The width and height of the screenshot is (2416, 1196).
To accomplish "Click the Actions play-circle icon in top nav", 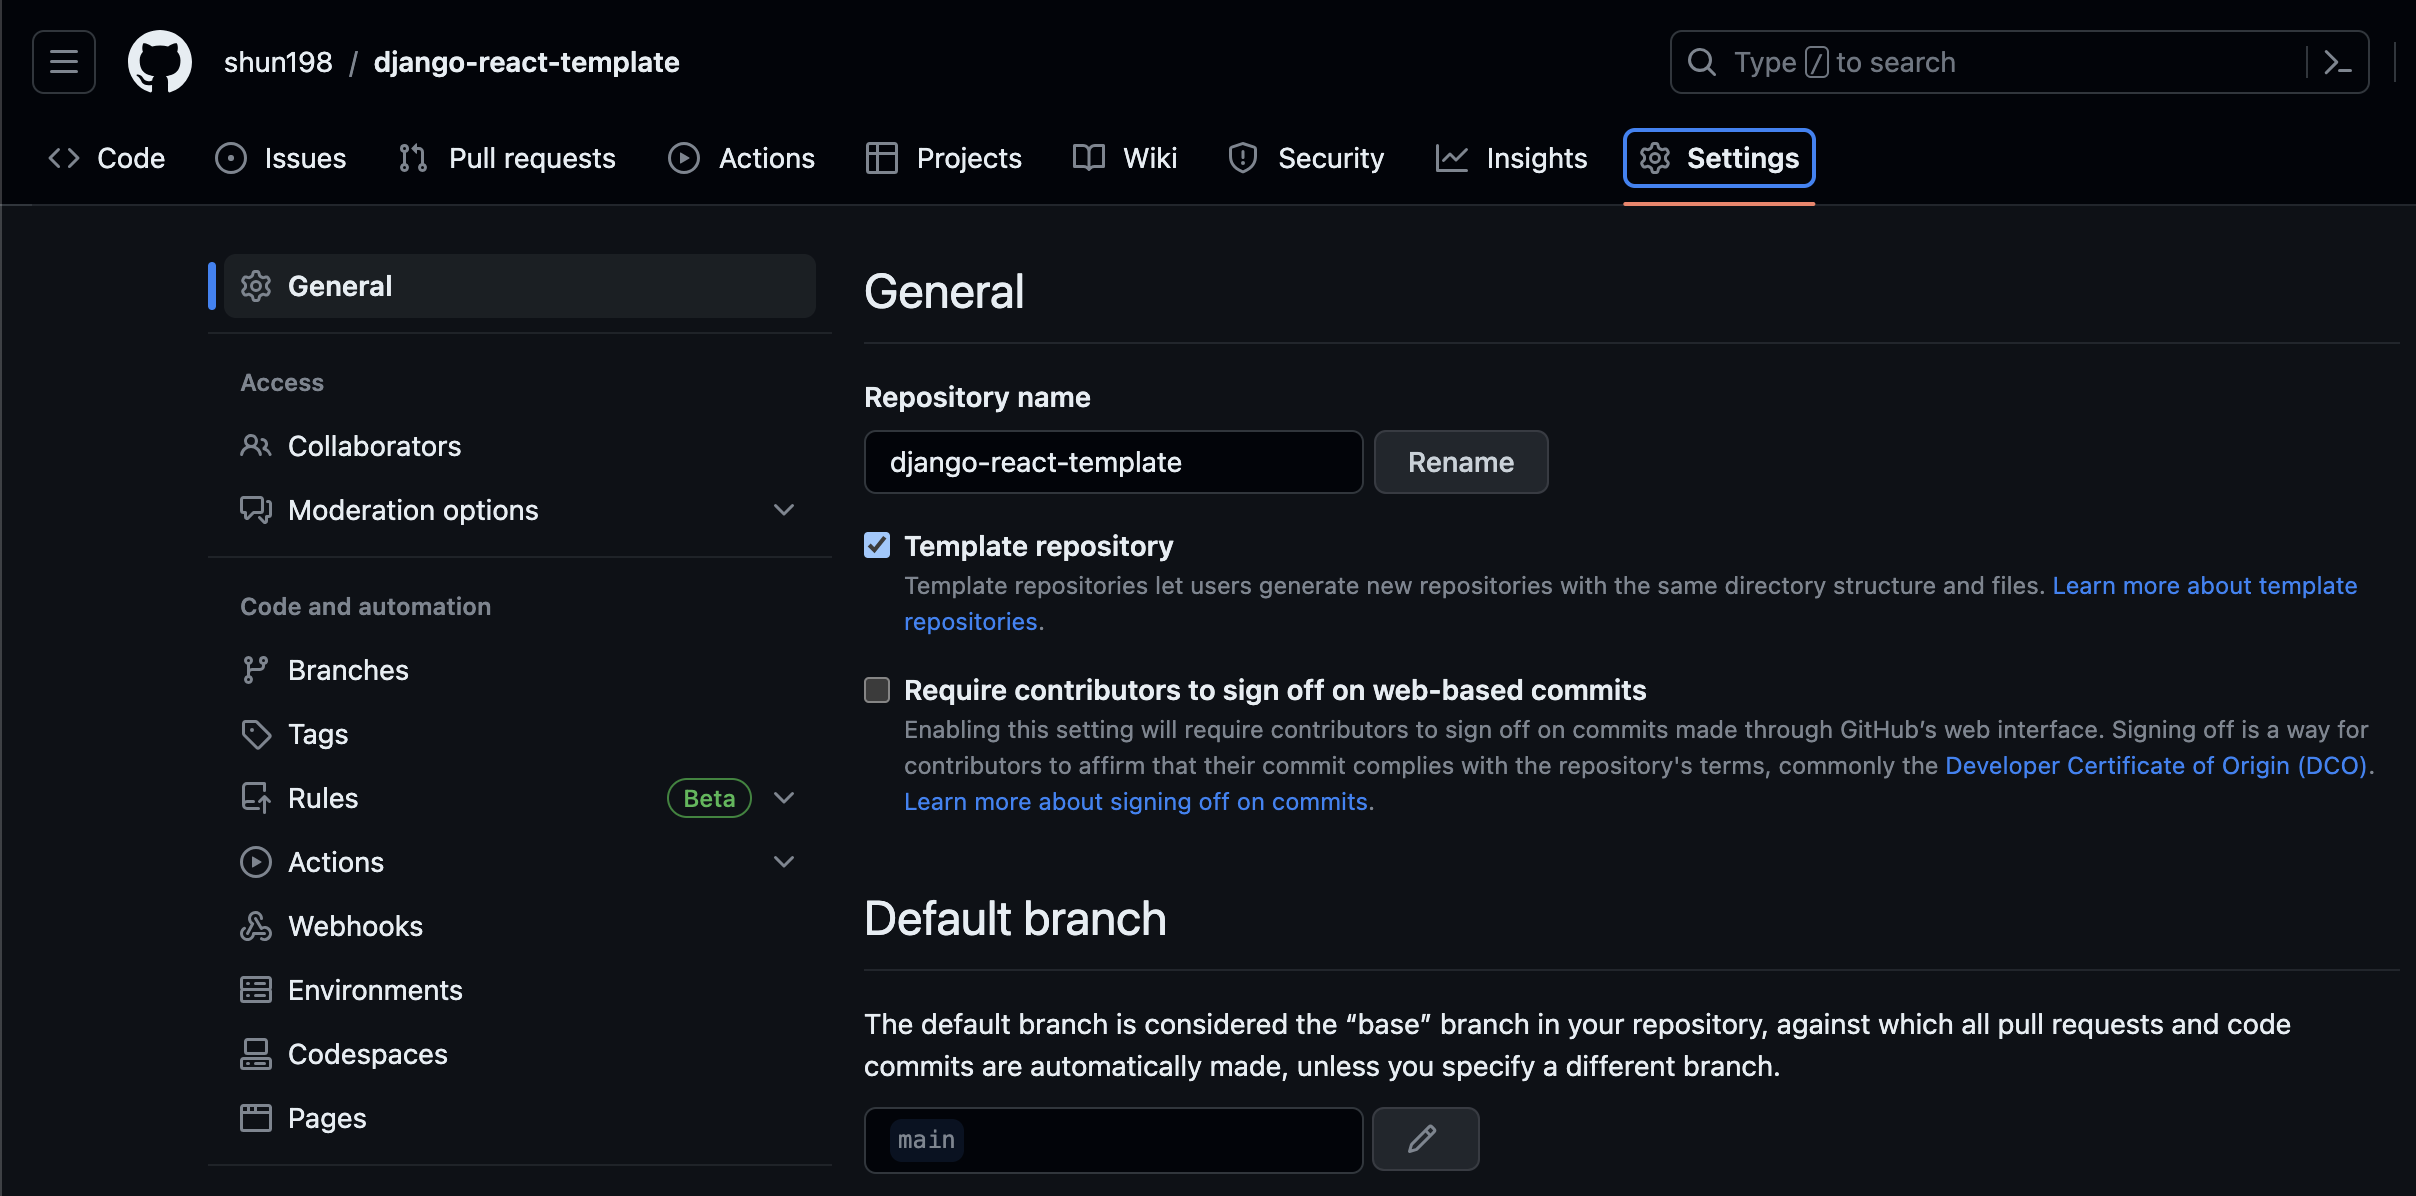I will (x=683, y=157).
